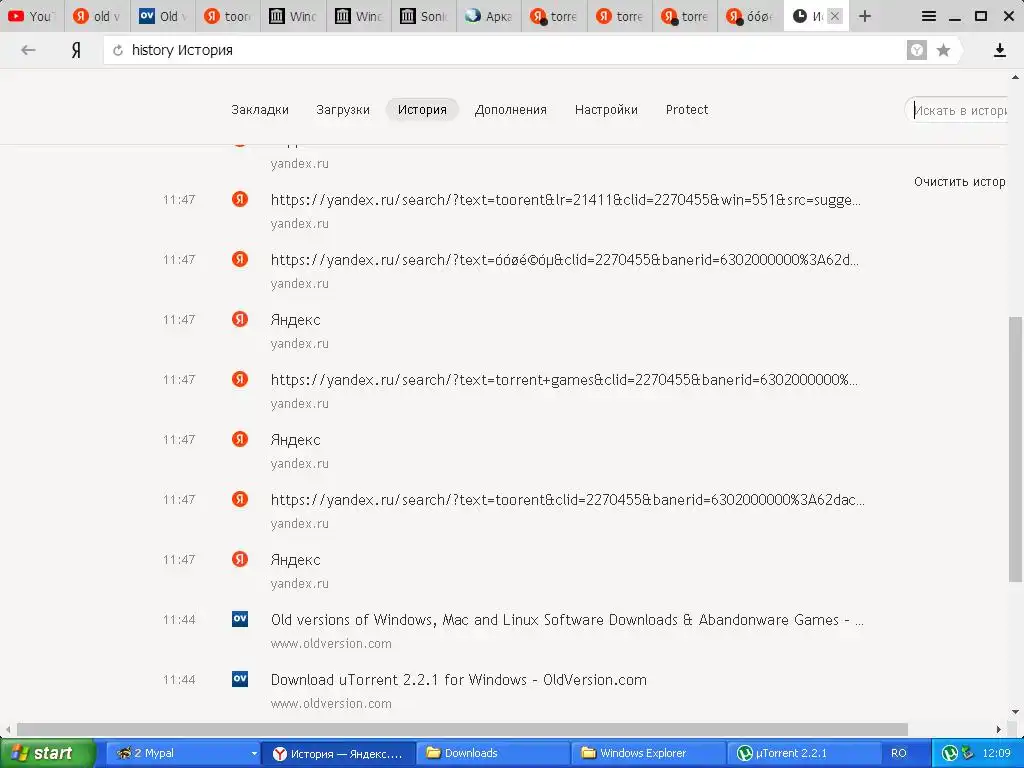Click the vertical scrollbar thumb
Image resolution: width=1024 pixels, height=768 pixels.
coord(1015,449)
